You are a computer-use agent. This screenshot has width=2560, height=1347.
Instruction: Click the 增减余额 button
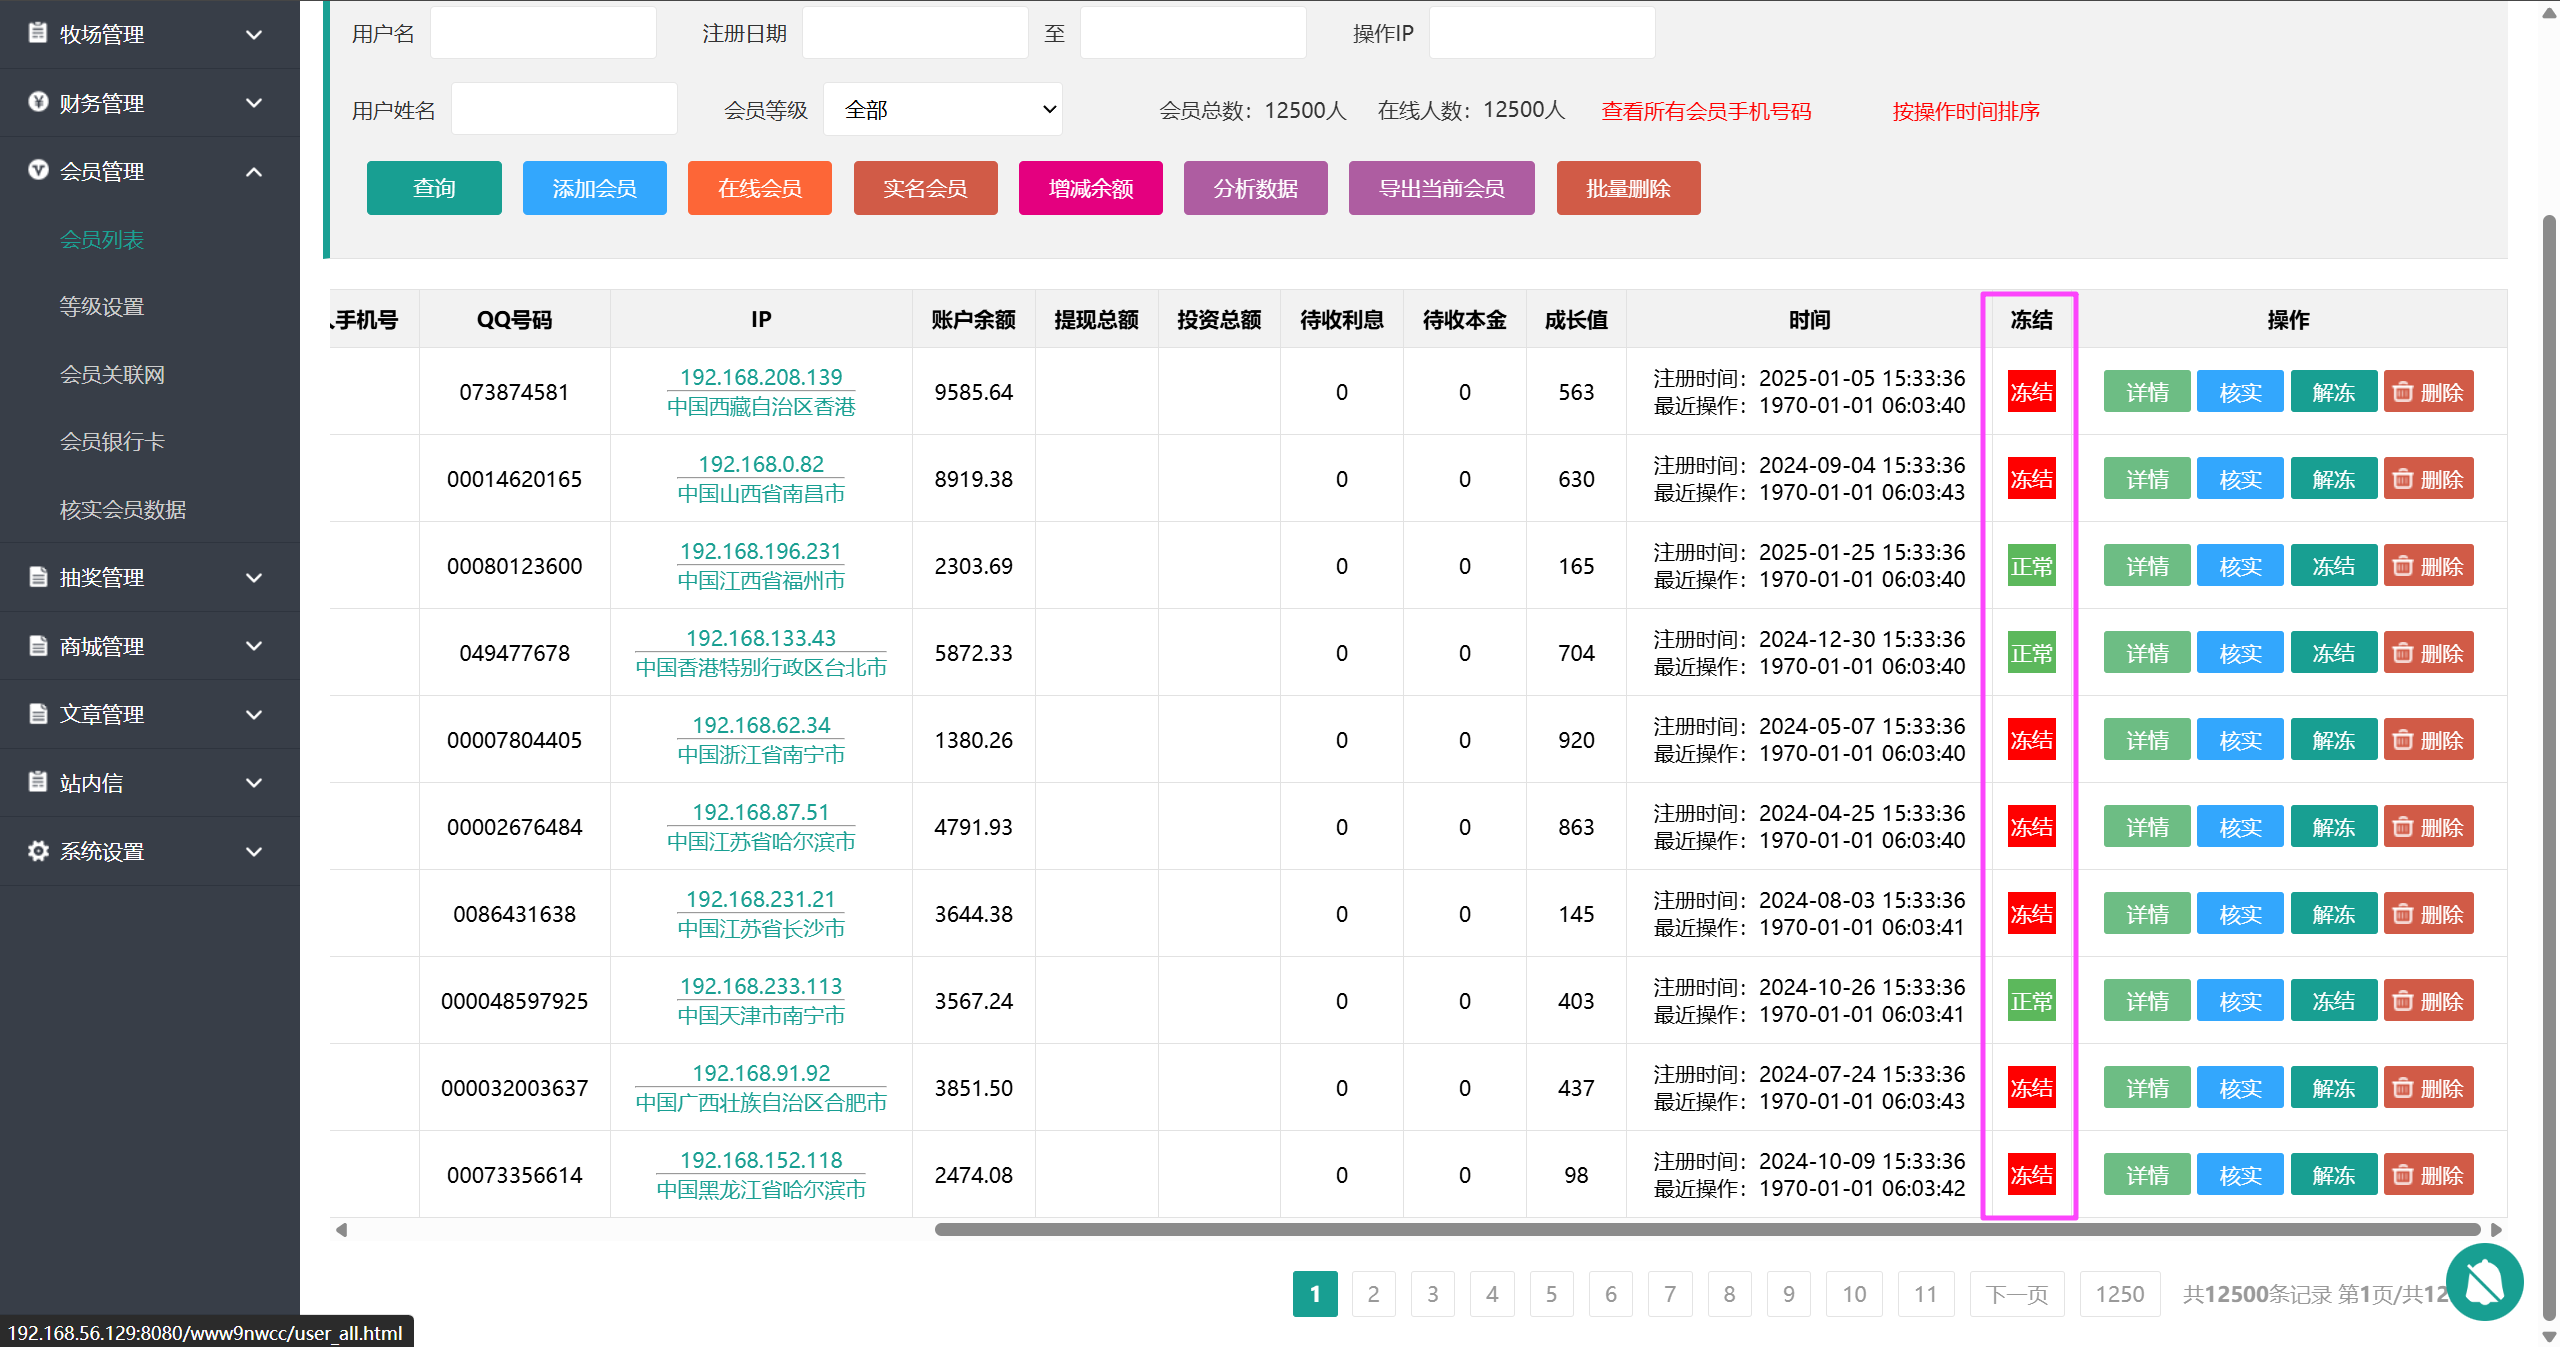(x=1091, y=188)
